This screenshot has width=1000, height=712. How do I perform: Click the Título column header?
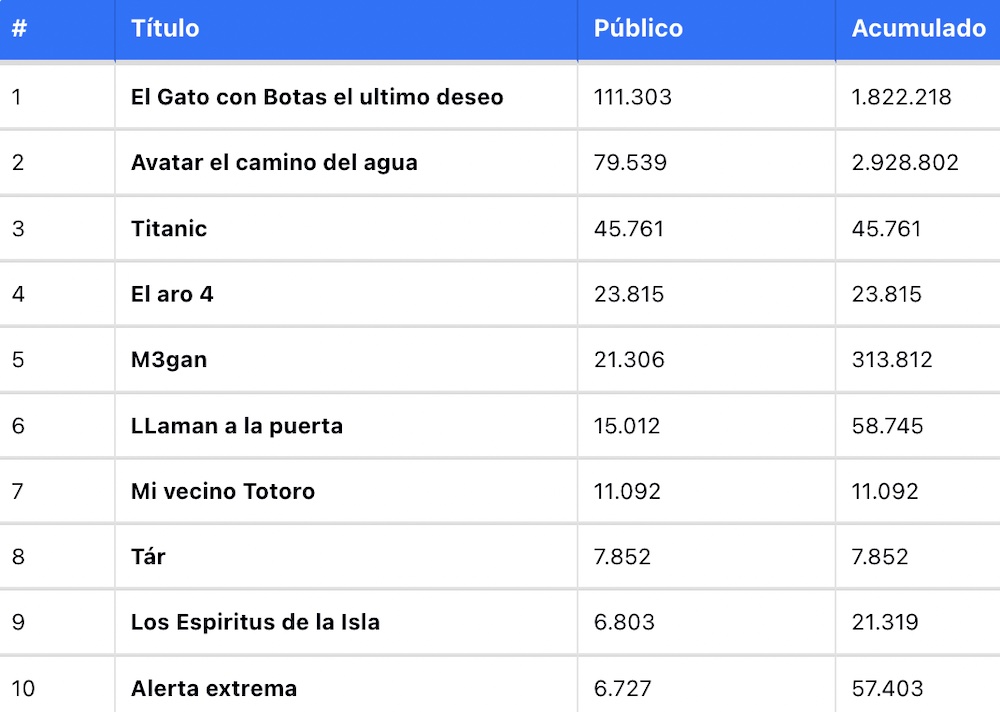tap(165, 28)
